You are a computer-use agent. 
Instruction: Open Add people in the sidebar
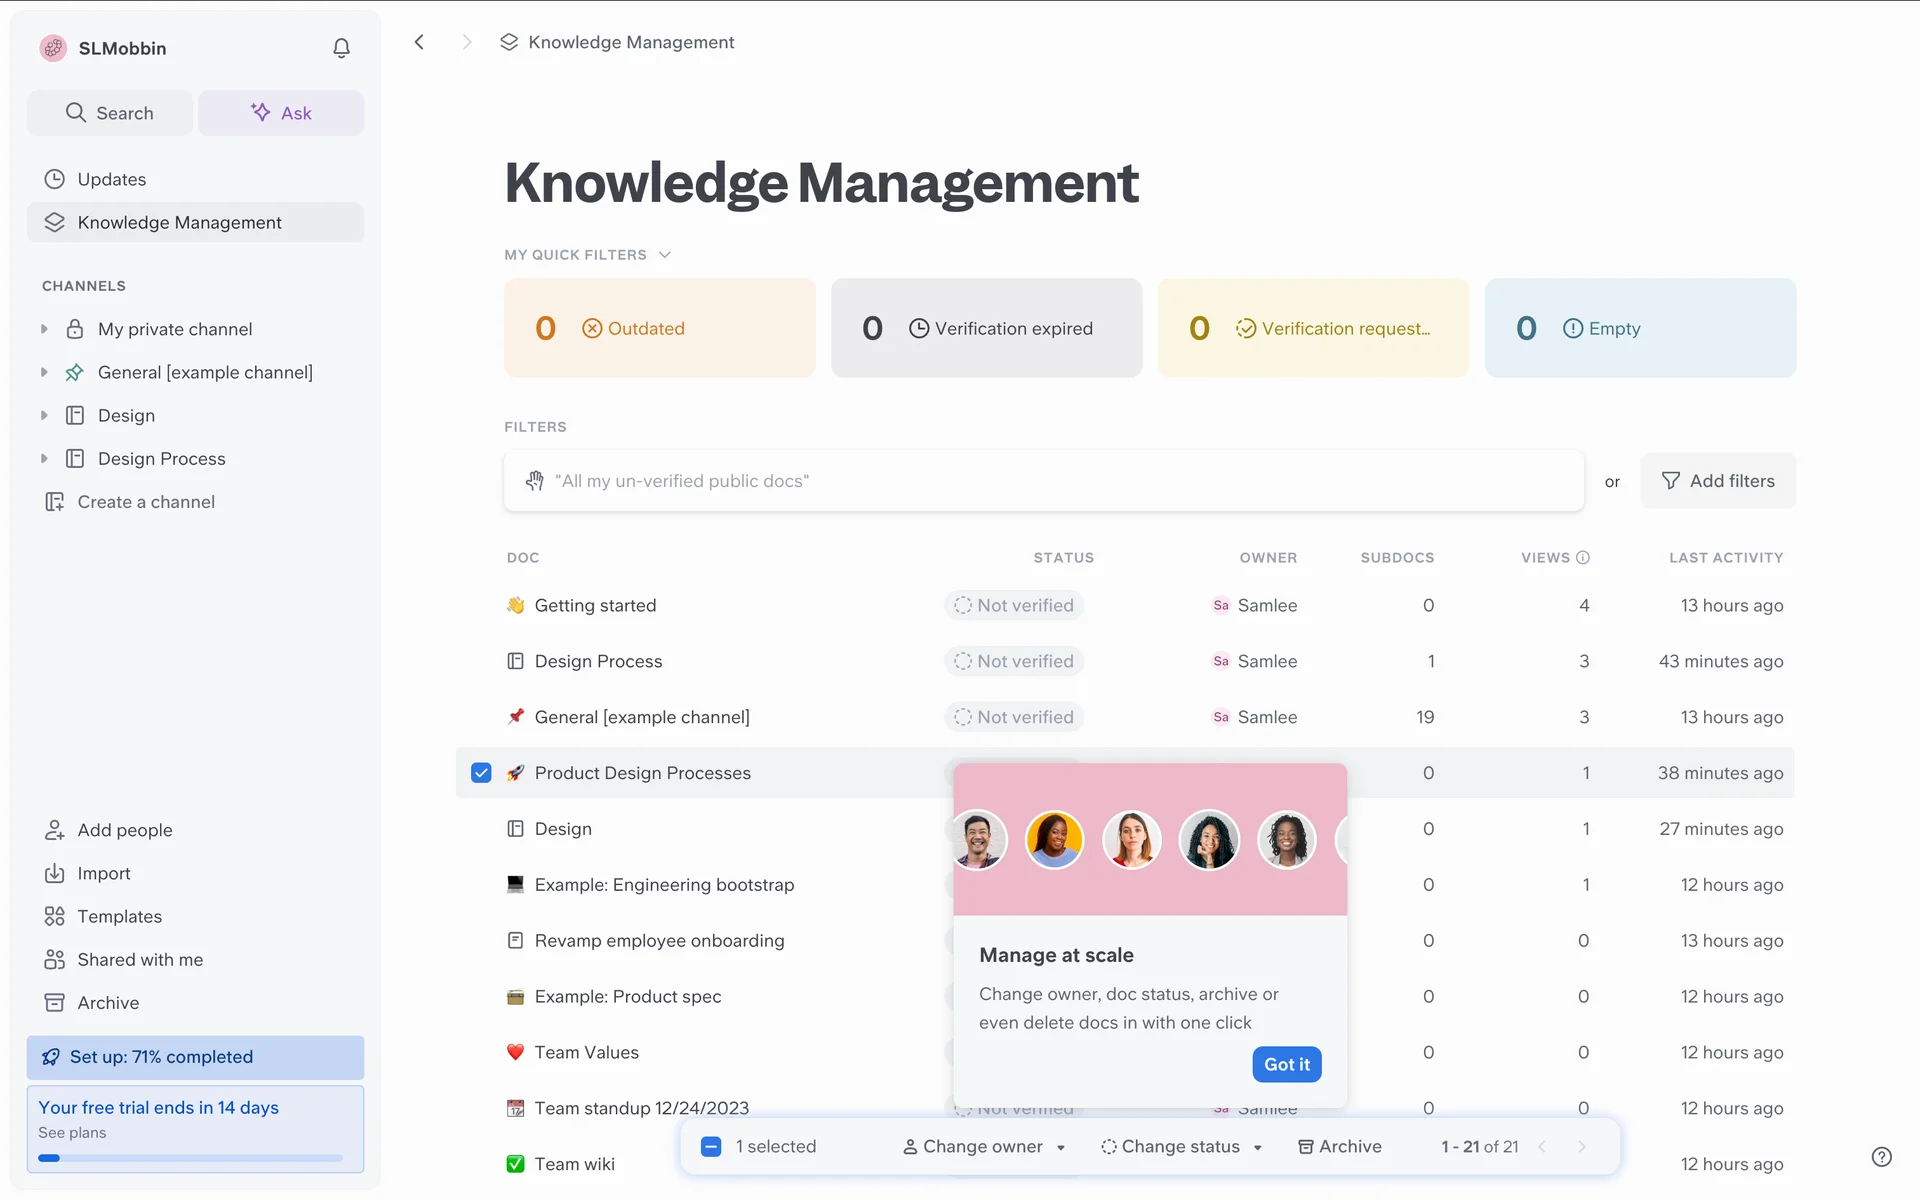(x=124, y=830)
